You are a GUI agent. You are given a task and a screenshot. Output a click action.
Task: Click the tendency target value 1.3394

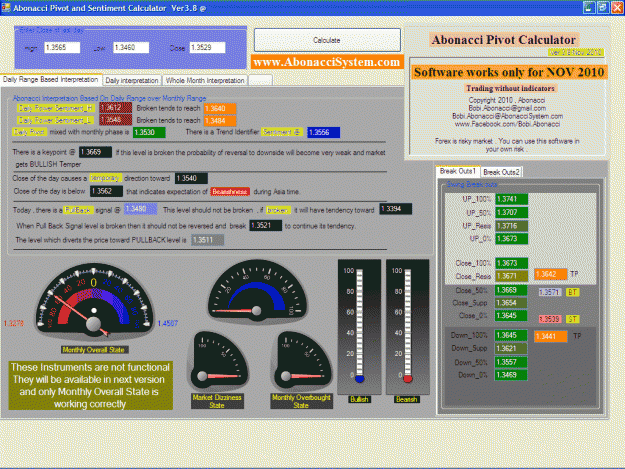(x=395, y=209)
